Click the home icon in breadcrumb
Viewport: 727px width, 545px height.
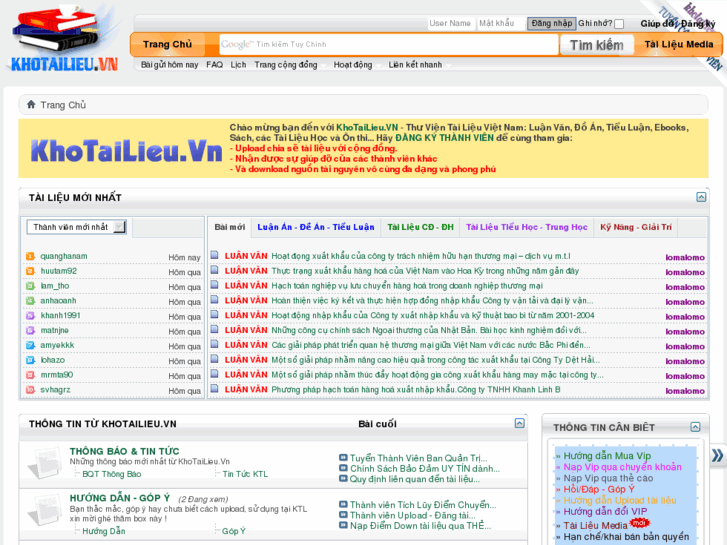point(31,104)
